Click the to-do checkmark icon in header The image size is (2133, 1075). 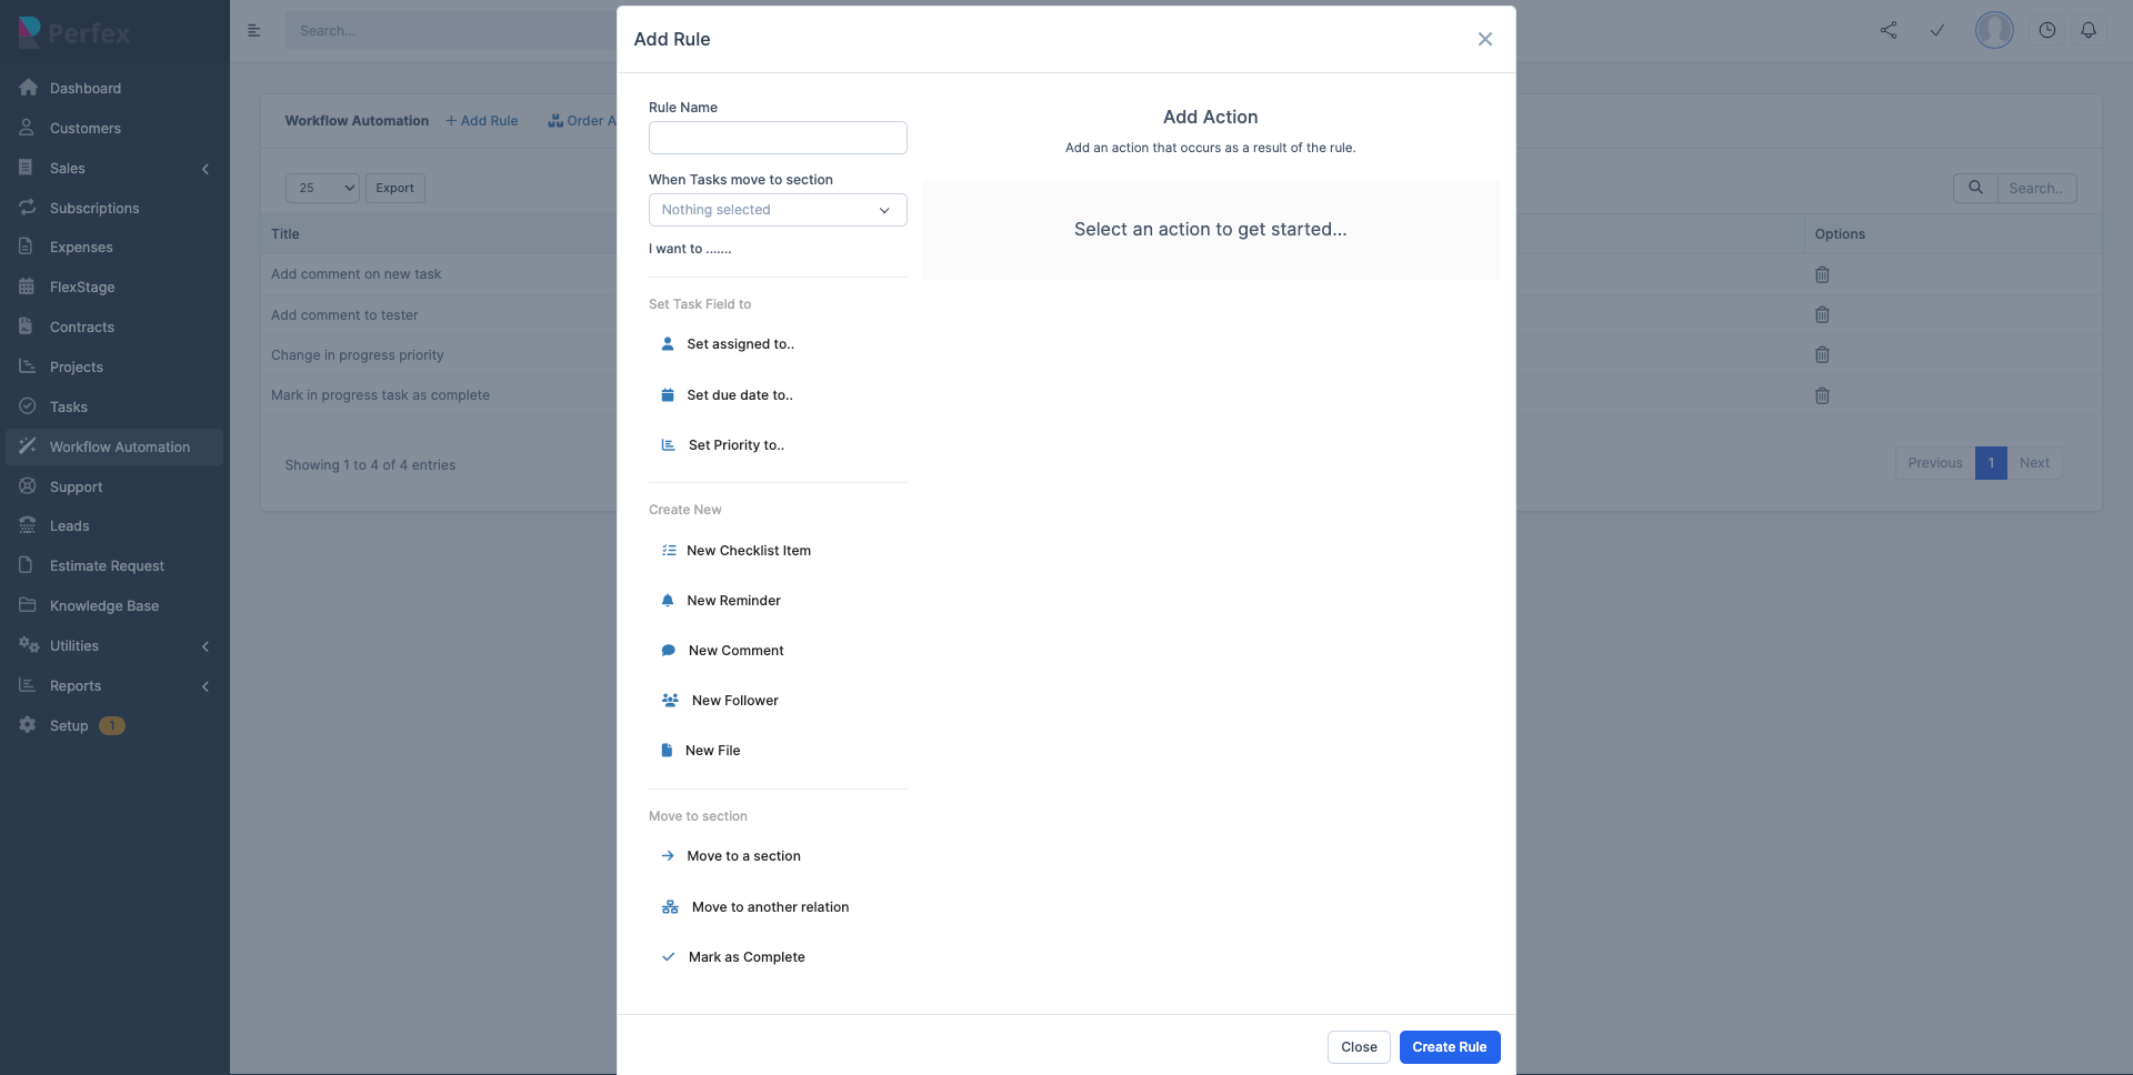[x=1937, y=30]
